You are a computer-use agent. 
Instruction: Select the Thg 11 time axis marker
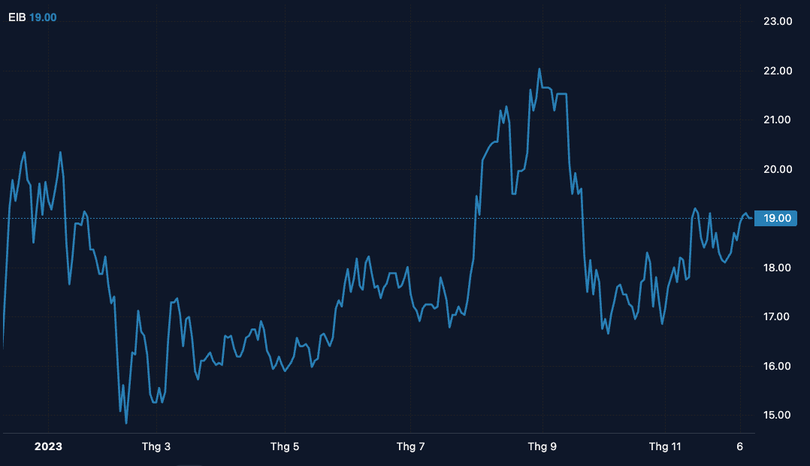665,446
